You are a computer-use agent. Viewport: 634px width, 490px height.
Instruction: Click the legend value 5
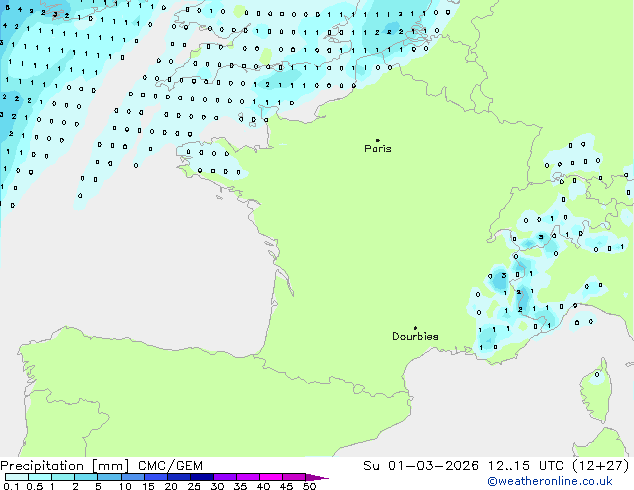(98, 486)
